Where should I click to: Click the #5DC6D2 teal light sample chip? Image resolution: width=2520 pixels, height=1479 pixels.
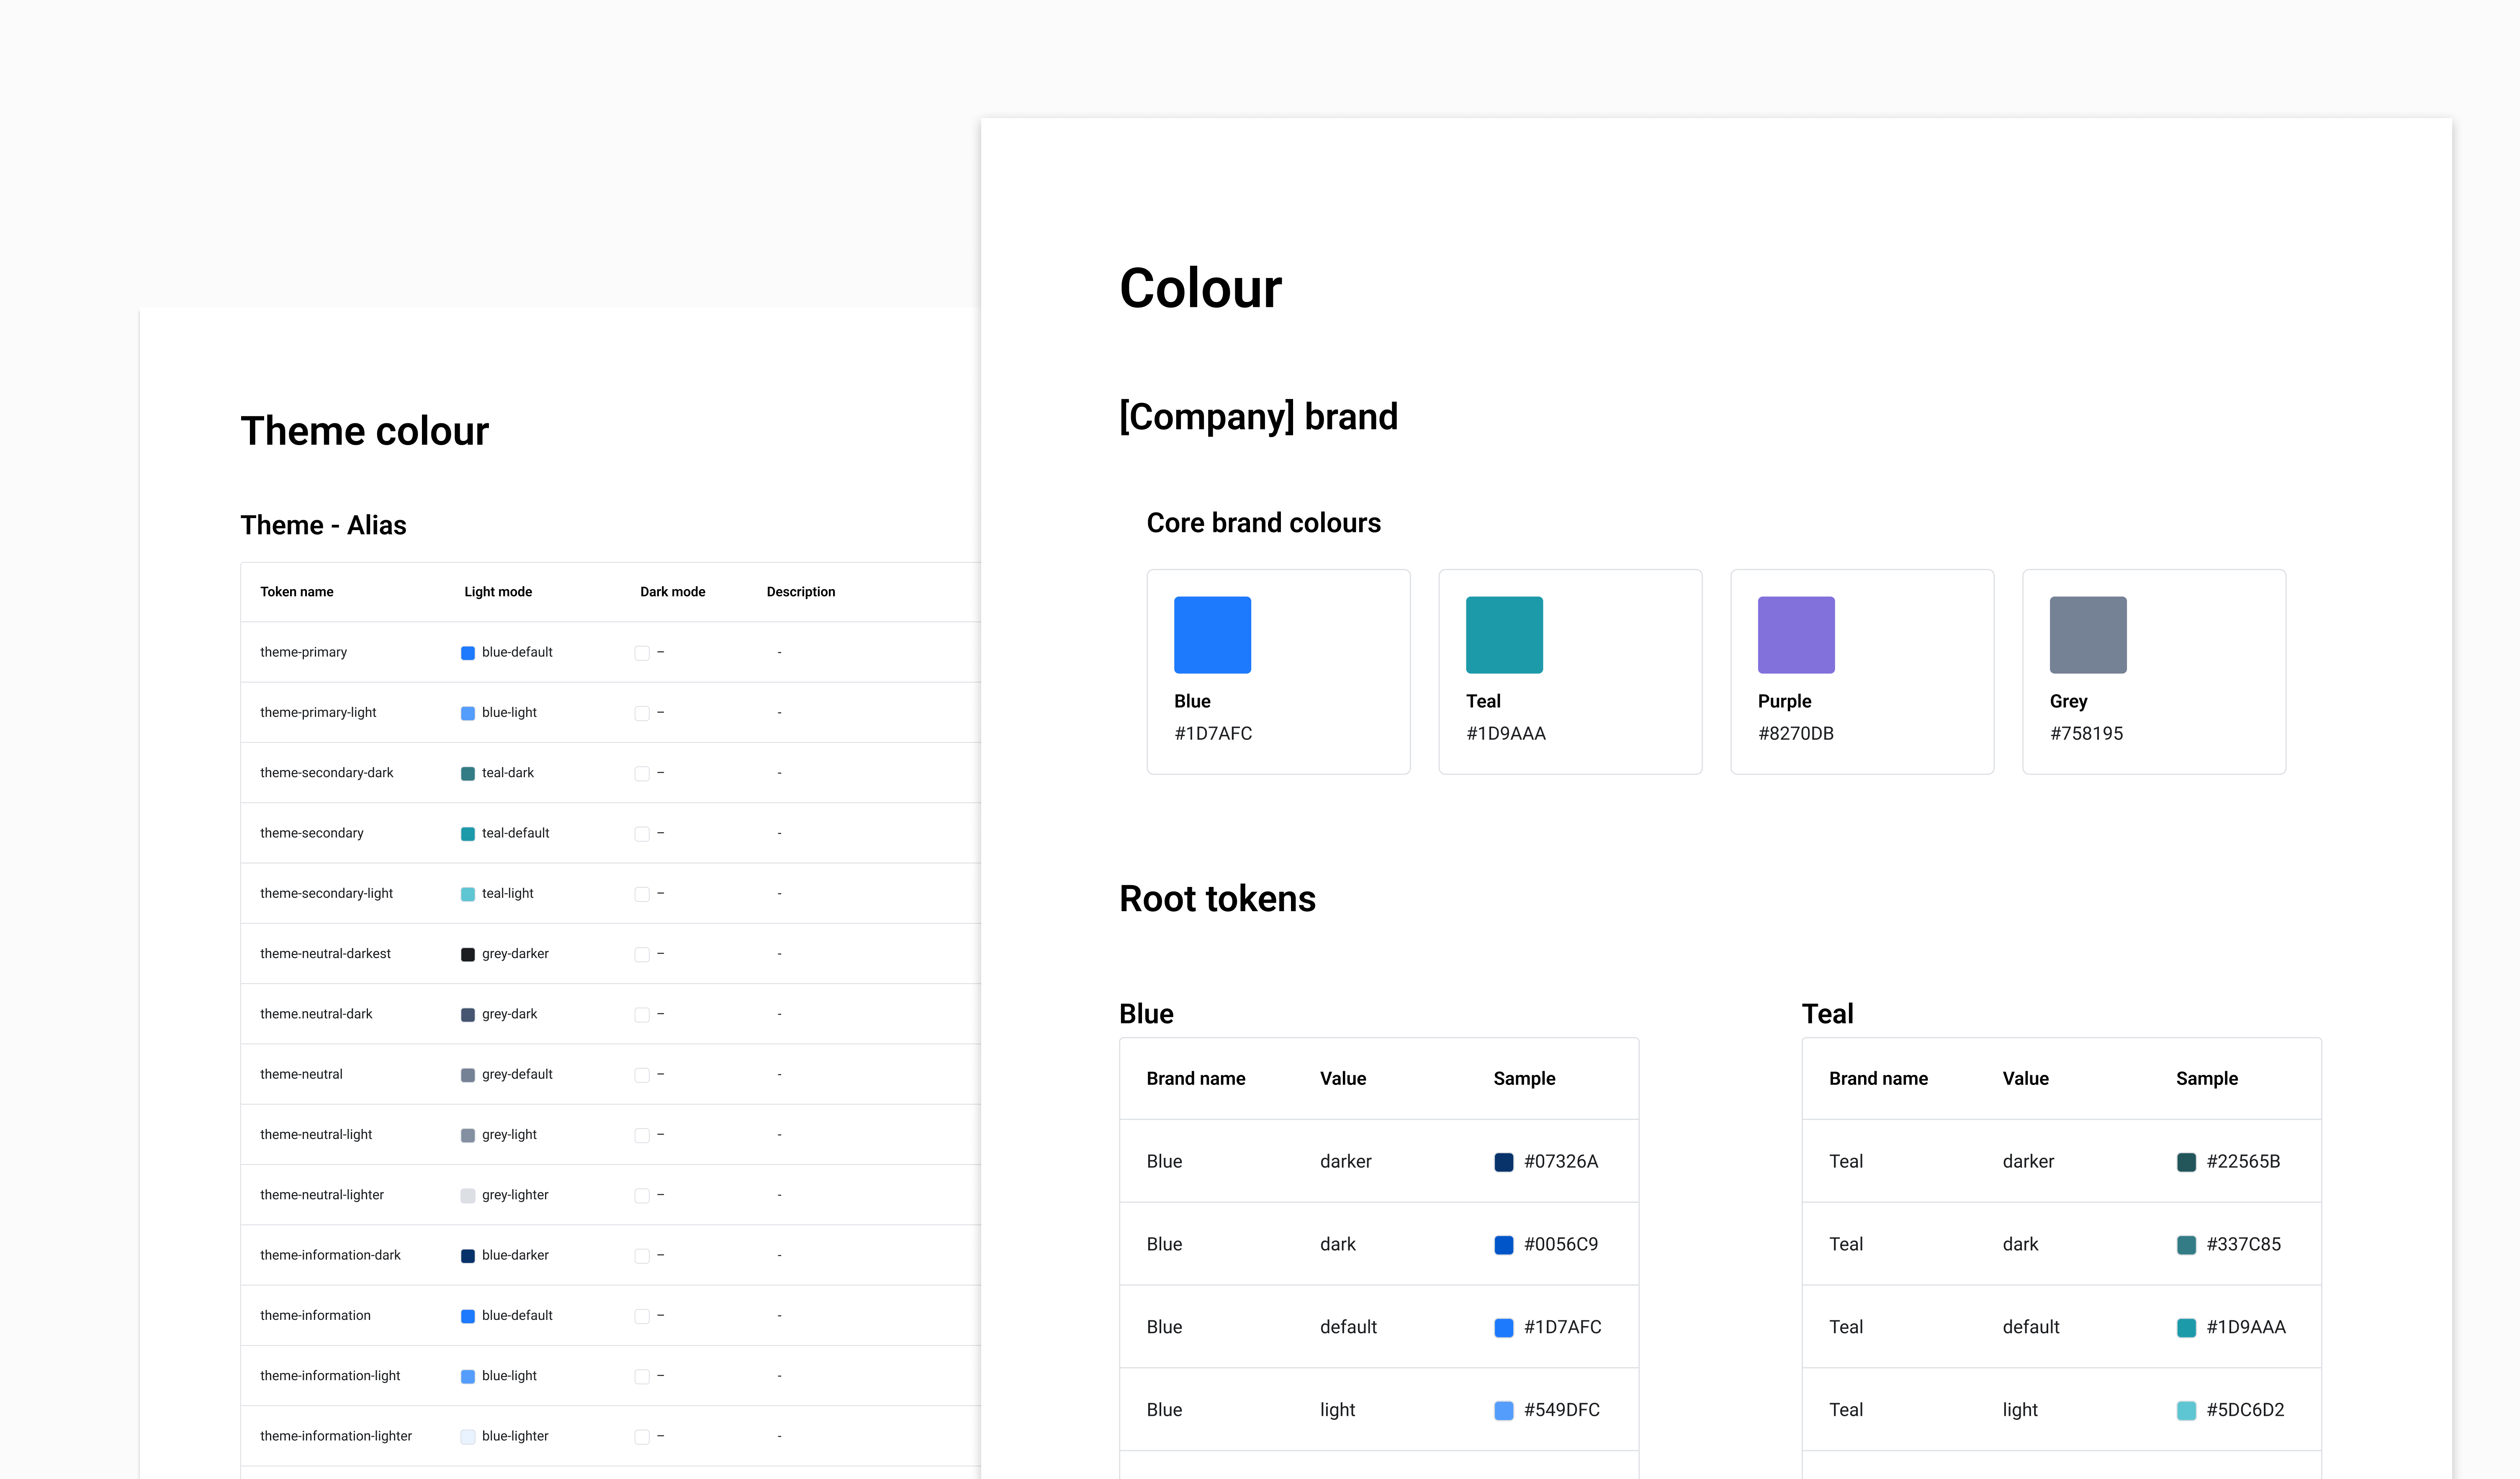coord(2186,1410)
